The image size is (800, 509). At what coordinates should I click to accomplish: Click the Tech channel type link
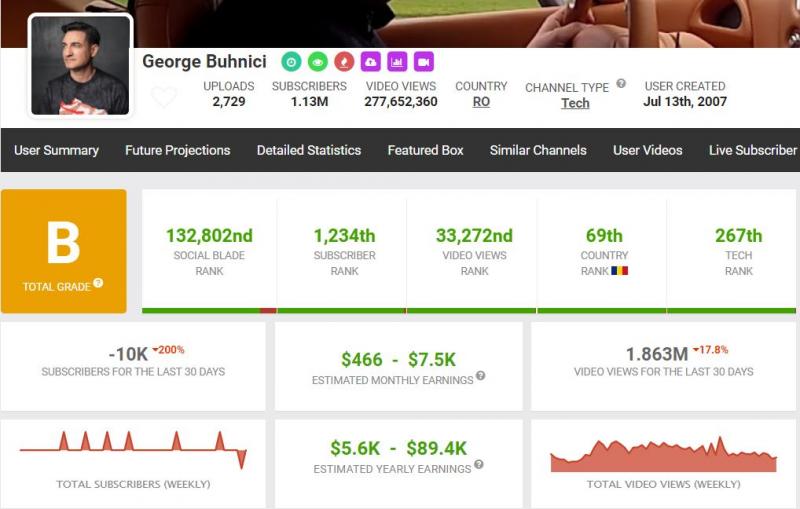(x=575, y=103)
